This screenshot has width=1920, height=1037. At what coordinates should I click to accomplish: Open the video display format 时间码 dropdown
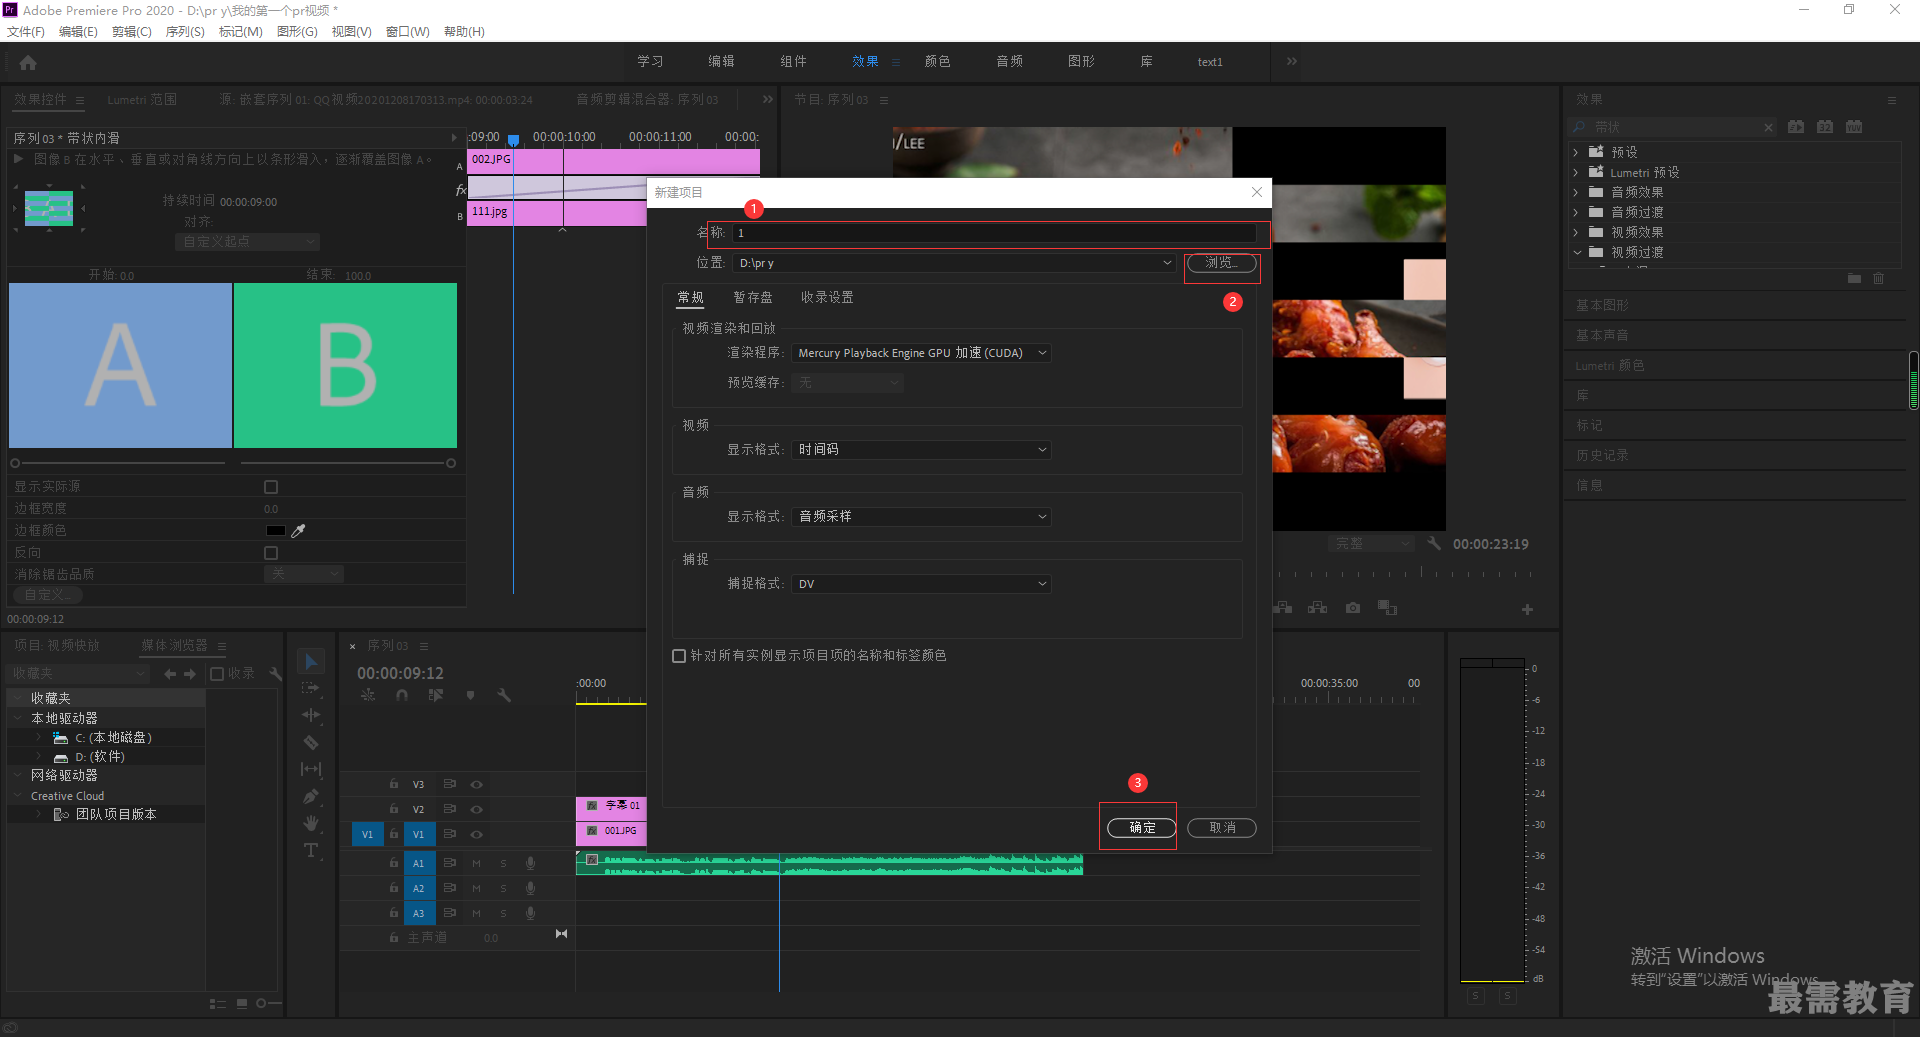click(x=921, y=450)
